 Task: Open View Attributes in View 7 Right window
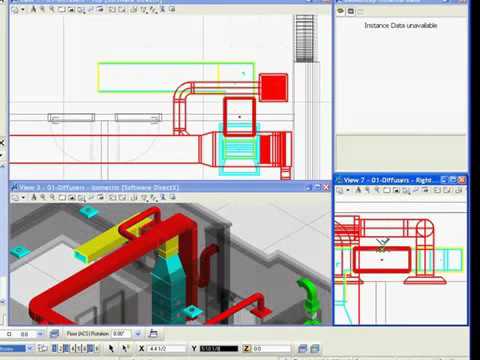click(340, 190)
